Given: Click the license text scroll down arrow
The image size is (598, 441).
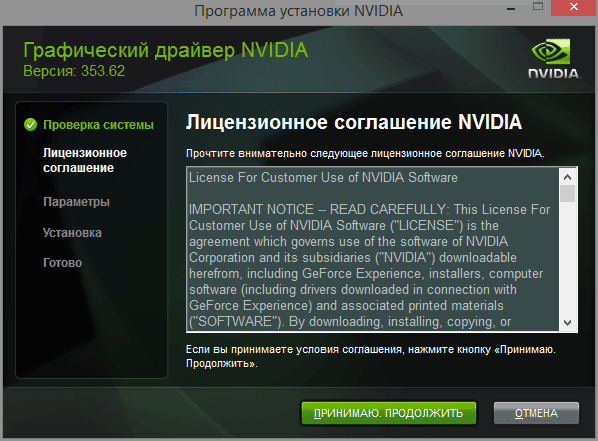Looking at the screenshot, I should pyautogui.click(x=567, y=323).
